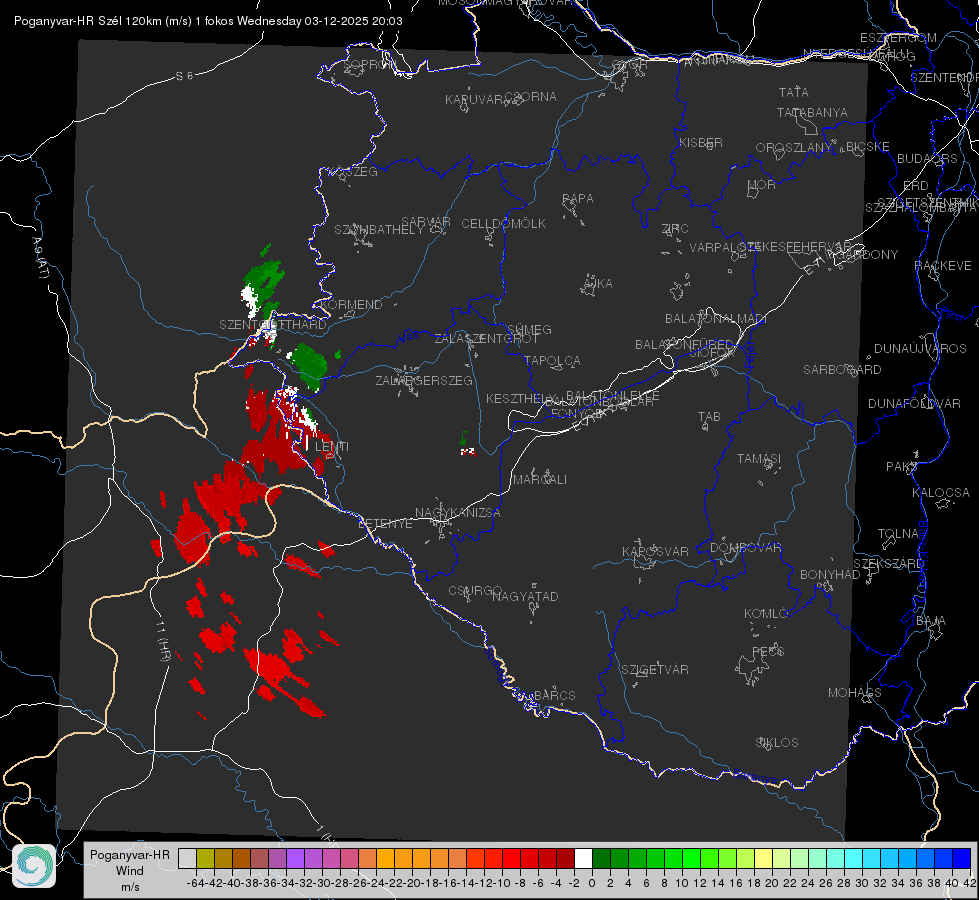This screenshot has height=900, width=979.
Task: Select the NAGYKANIZSA city label
Action: [x=458, y=512]
